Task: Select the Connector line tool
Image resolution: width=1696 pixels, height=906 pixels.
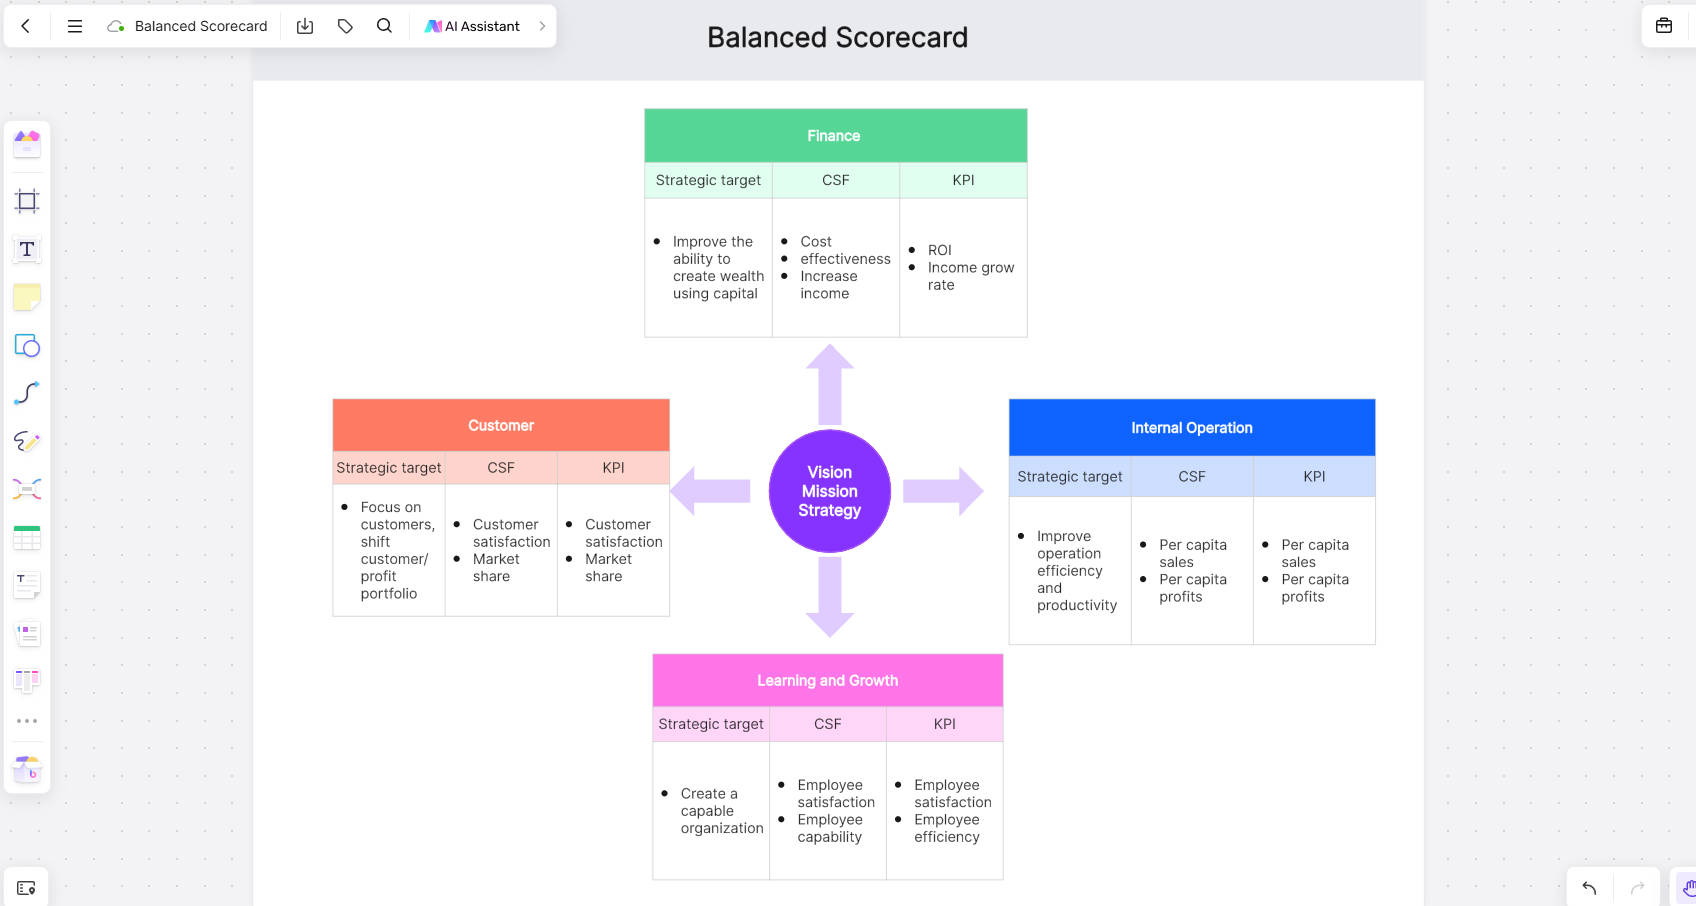Action: (27, 393)
